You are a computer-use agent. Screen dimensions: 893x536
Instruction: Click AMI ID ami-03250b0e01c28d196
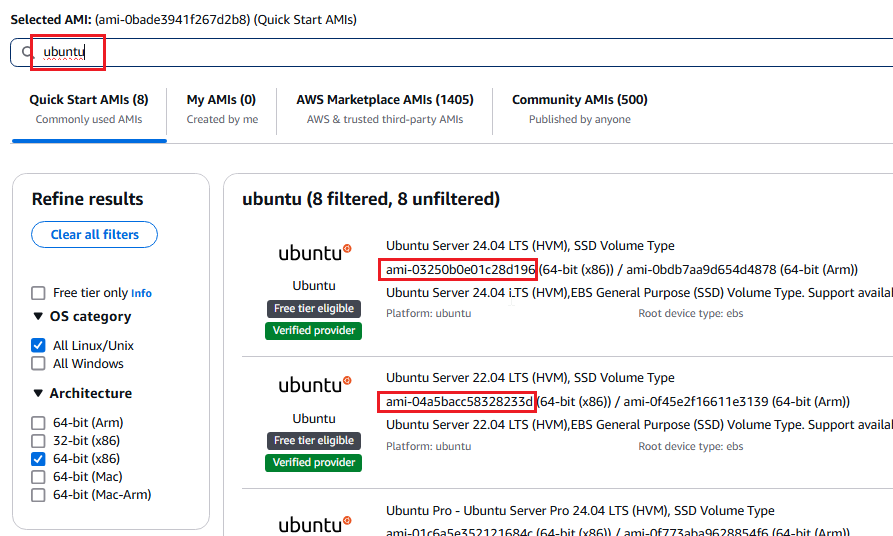pos(460,269)
